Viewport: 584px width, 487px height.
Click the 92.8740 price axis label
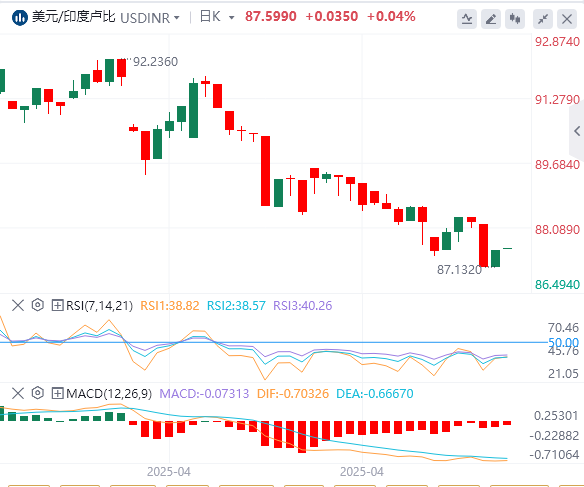click(x=558, y=42)
